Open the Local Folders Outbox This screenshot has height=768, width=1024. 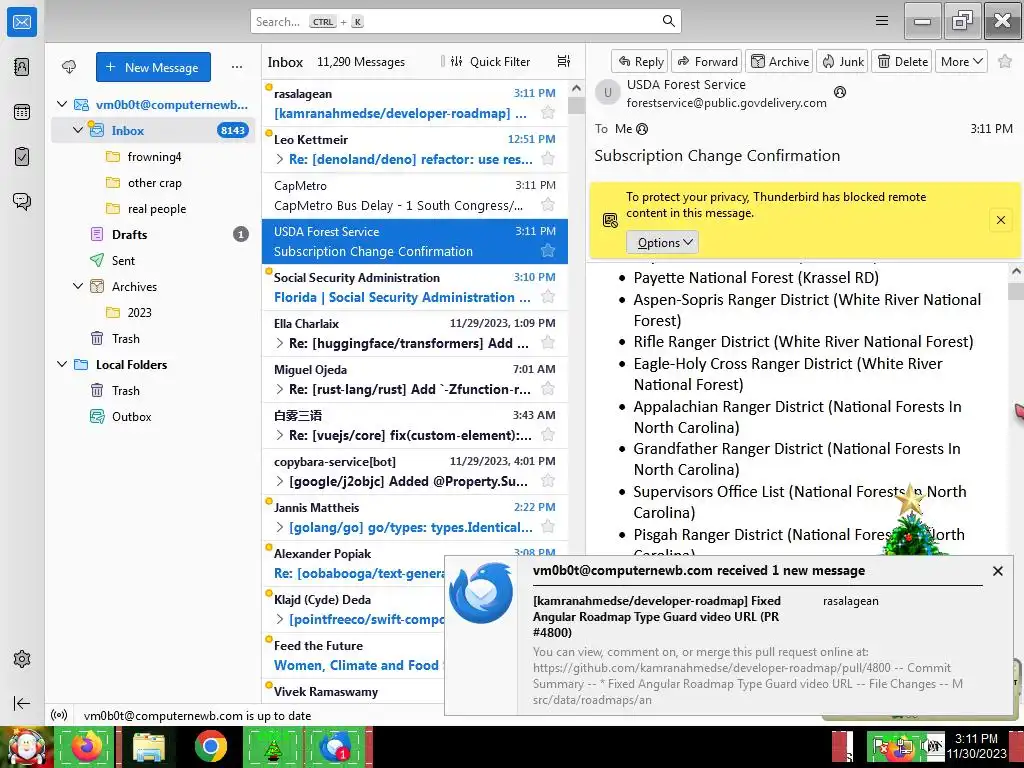153,416
